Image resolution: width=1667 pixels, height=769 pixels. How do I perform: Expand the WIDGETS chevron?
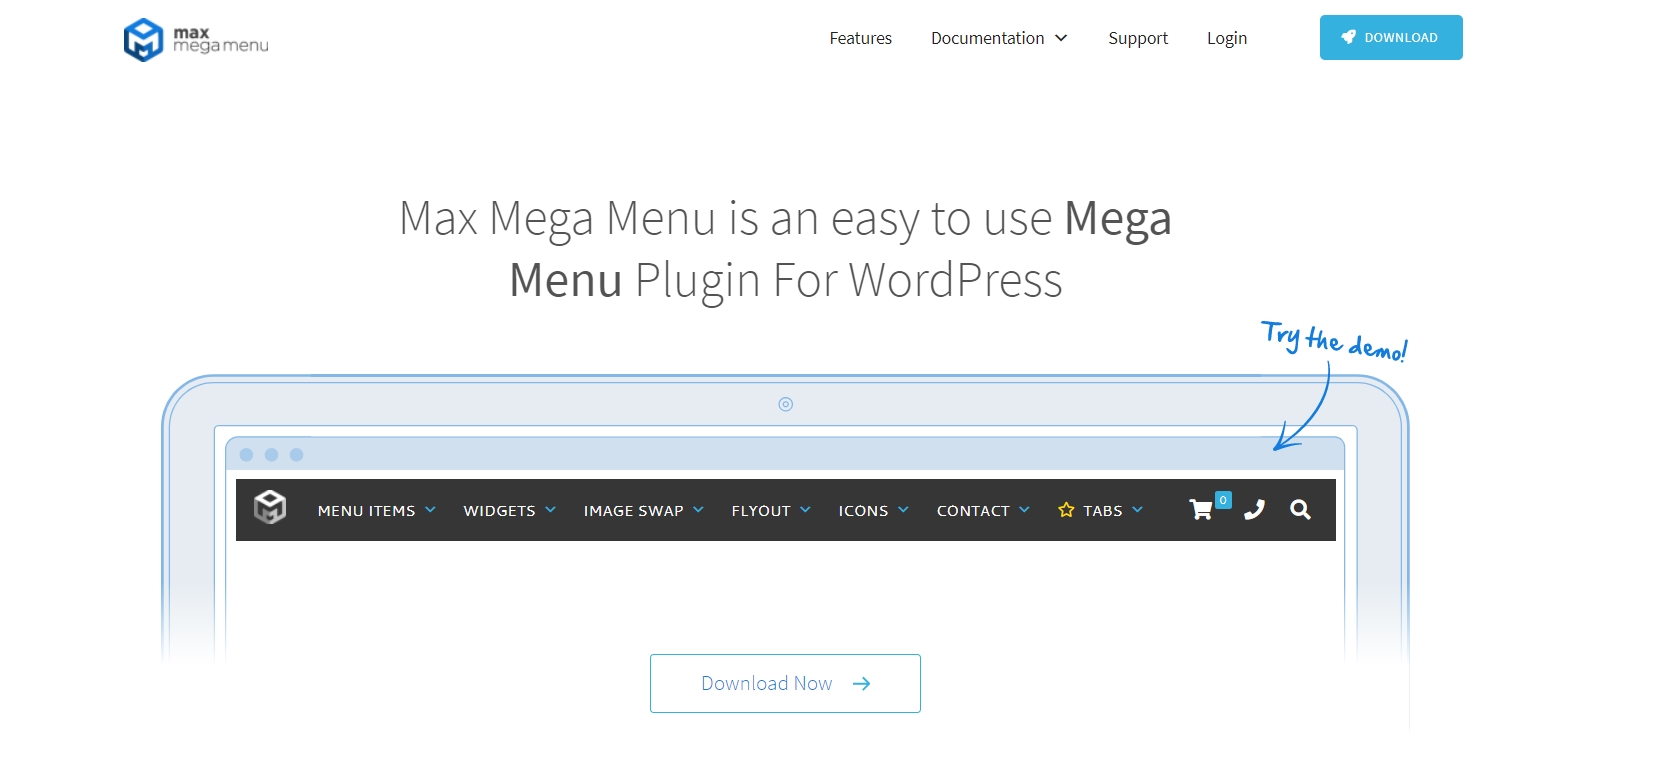coord(550,509)
